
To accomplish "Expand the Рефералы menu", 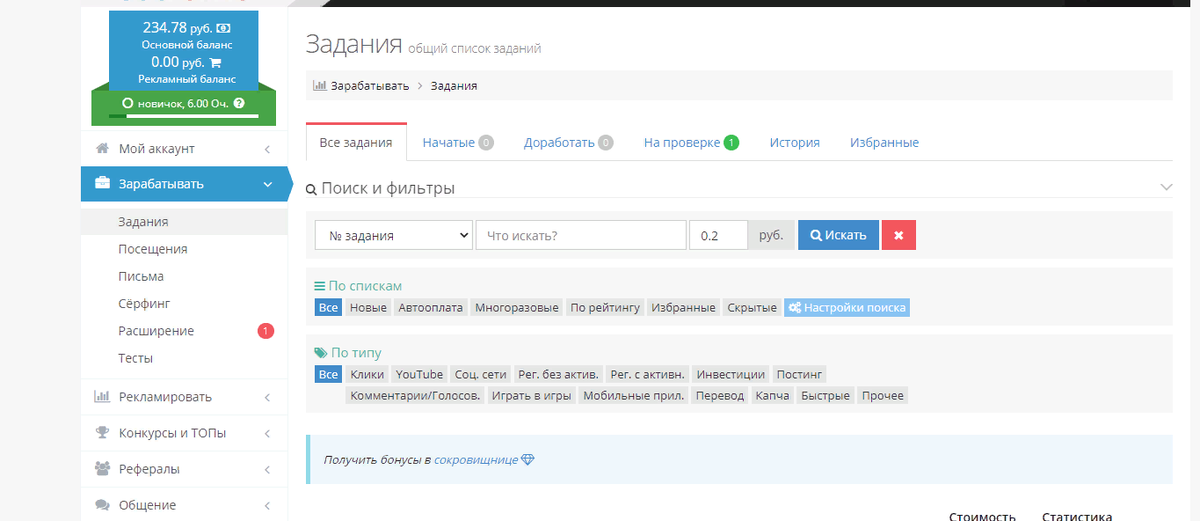I will click(x=268, y=469).
